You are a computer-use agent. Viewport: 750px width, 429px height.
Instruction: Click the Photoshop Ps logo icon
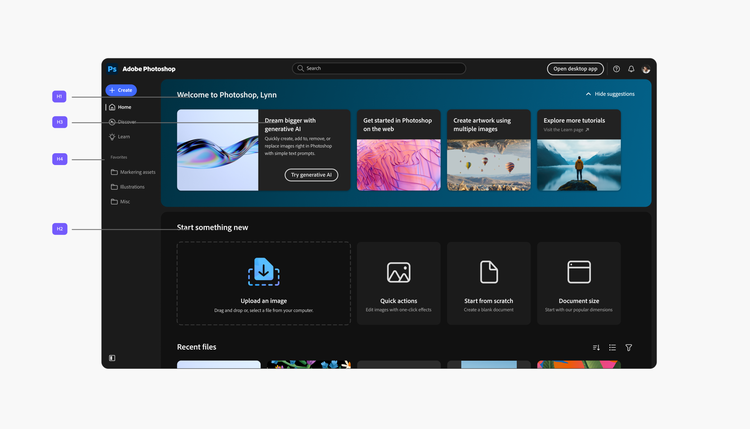[x=112, y=69]
